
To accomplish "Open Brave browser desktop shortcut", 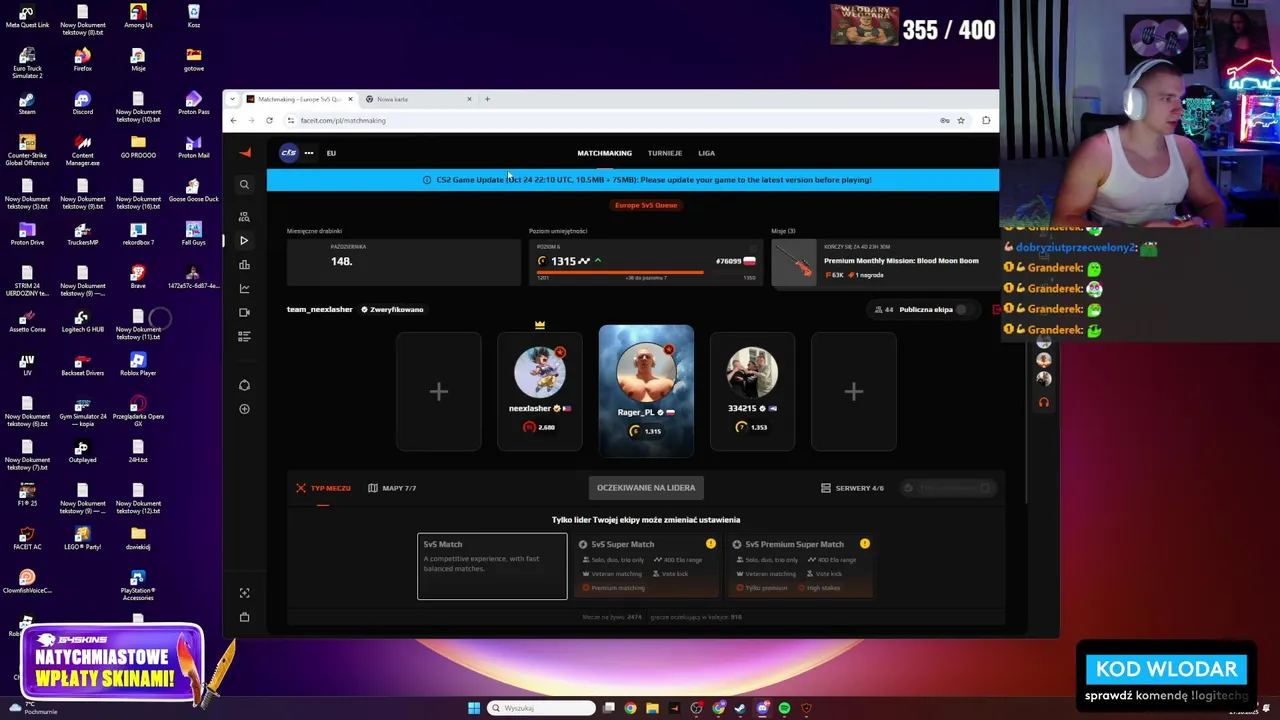I will [x=138, y=277].
